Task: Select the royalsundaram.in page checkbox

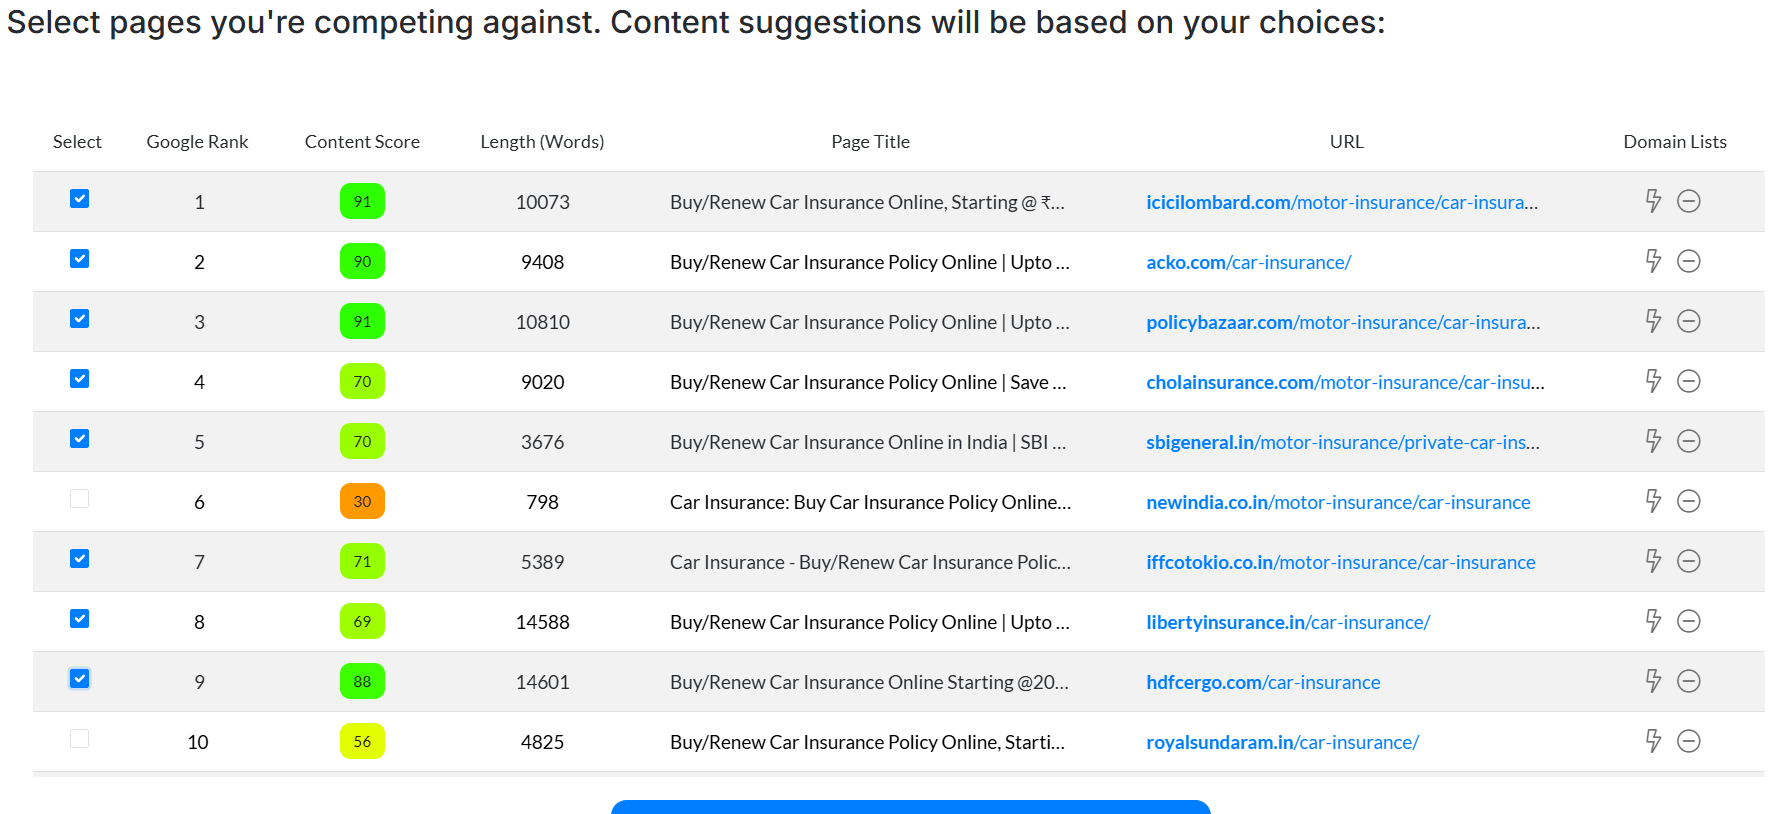Action: tap(80, 739)
